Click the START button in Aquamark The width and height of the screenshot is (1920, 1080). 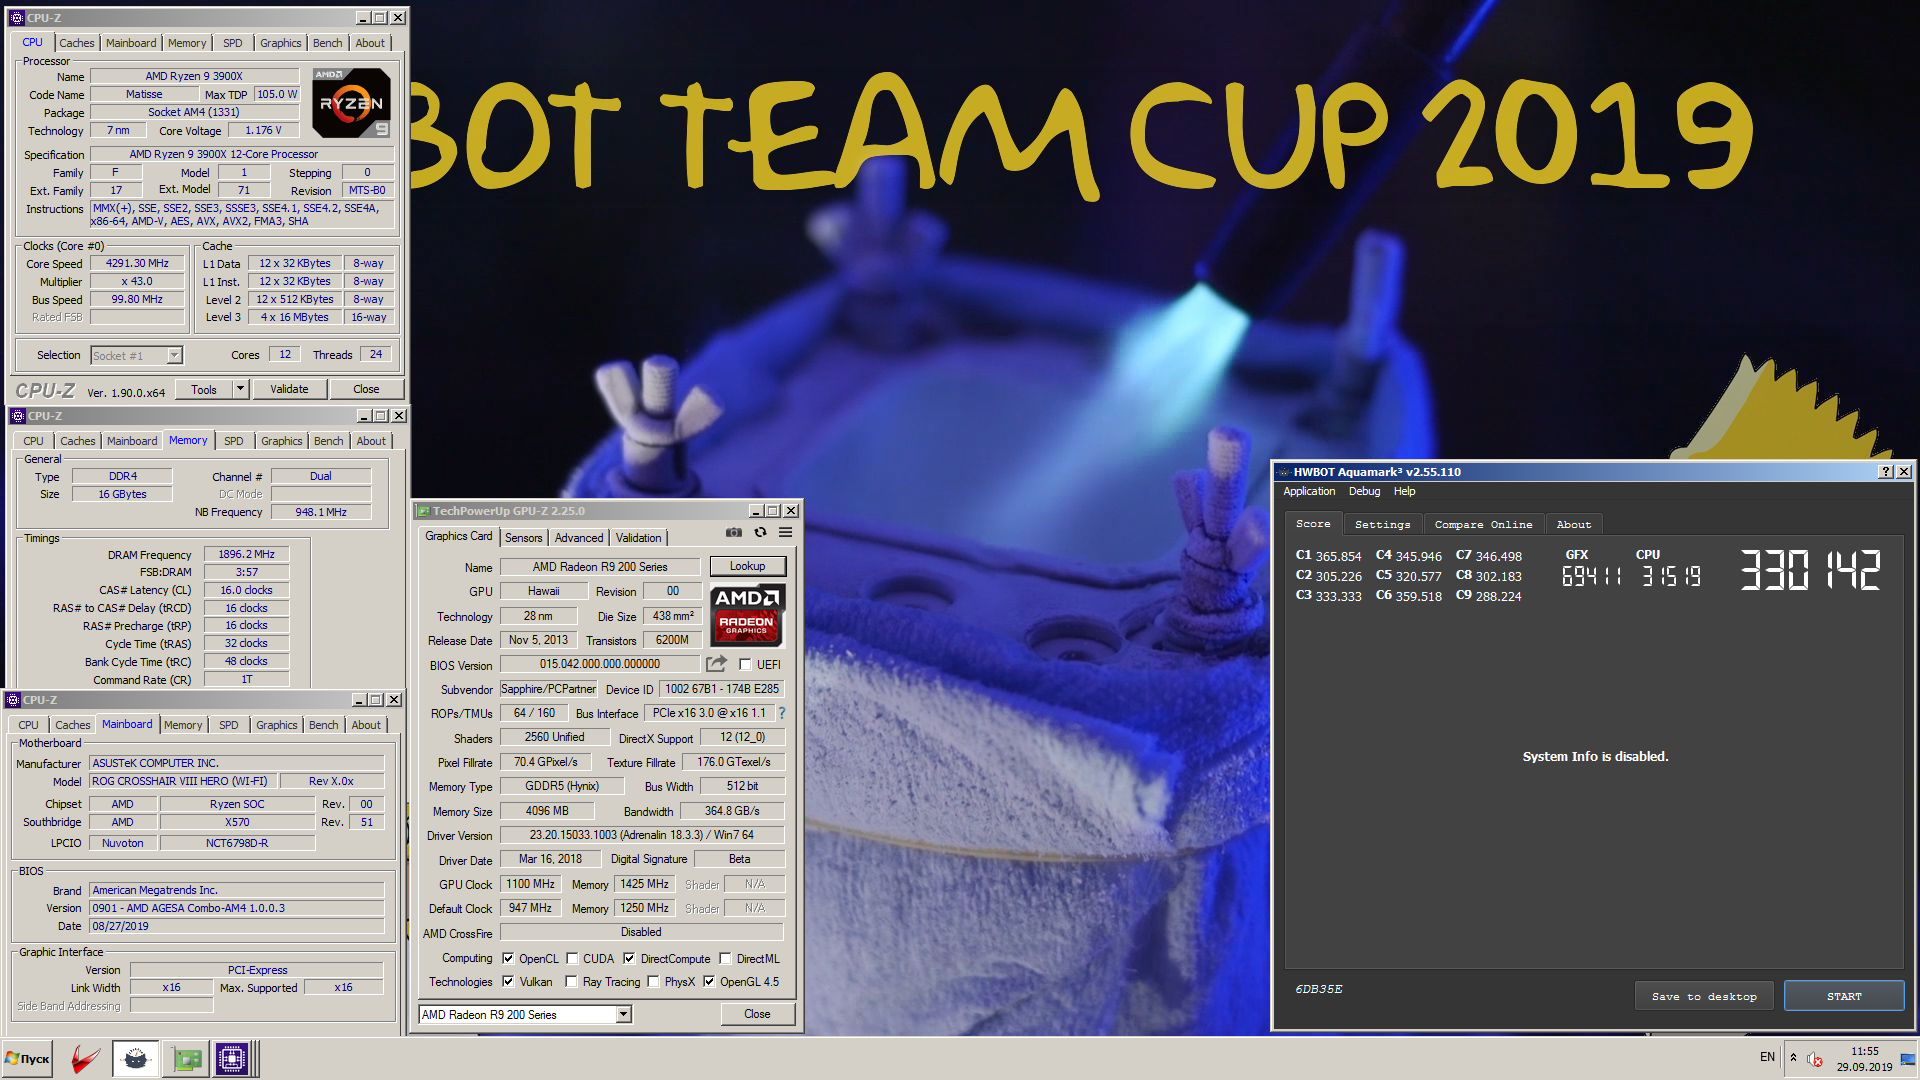click(x=1844, y=996)
